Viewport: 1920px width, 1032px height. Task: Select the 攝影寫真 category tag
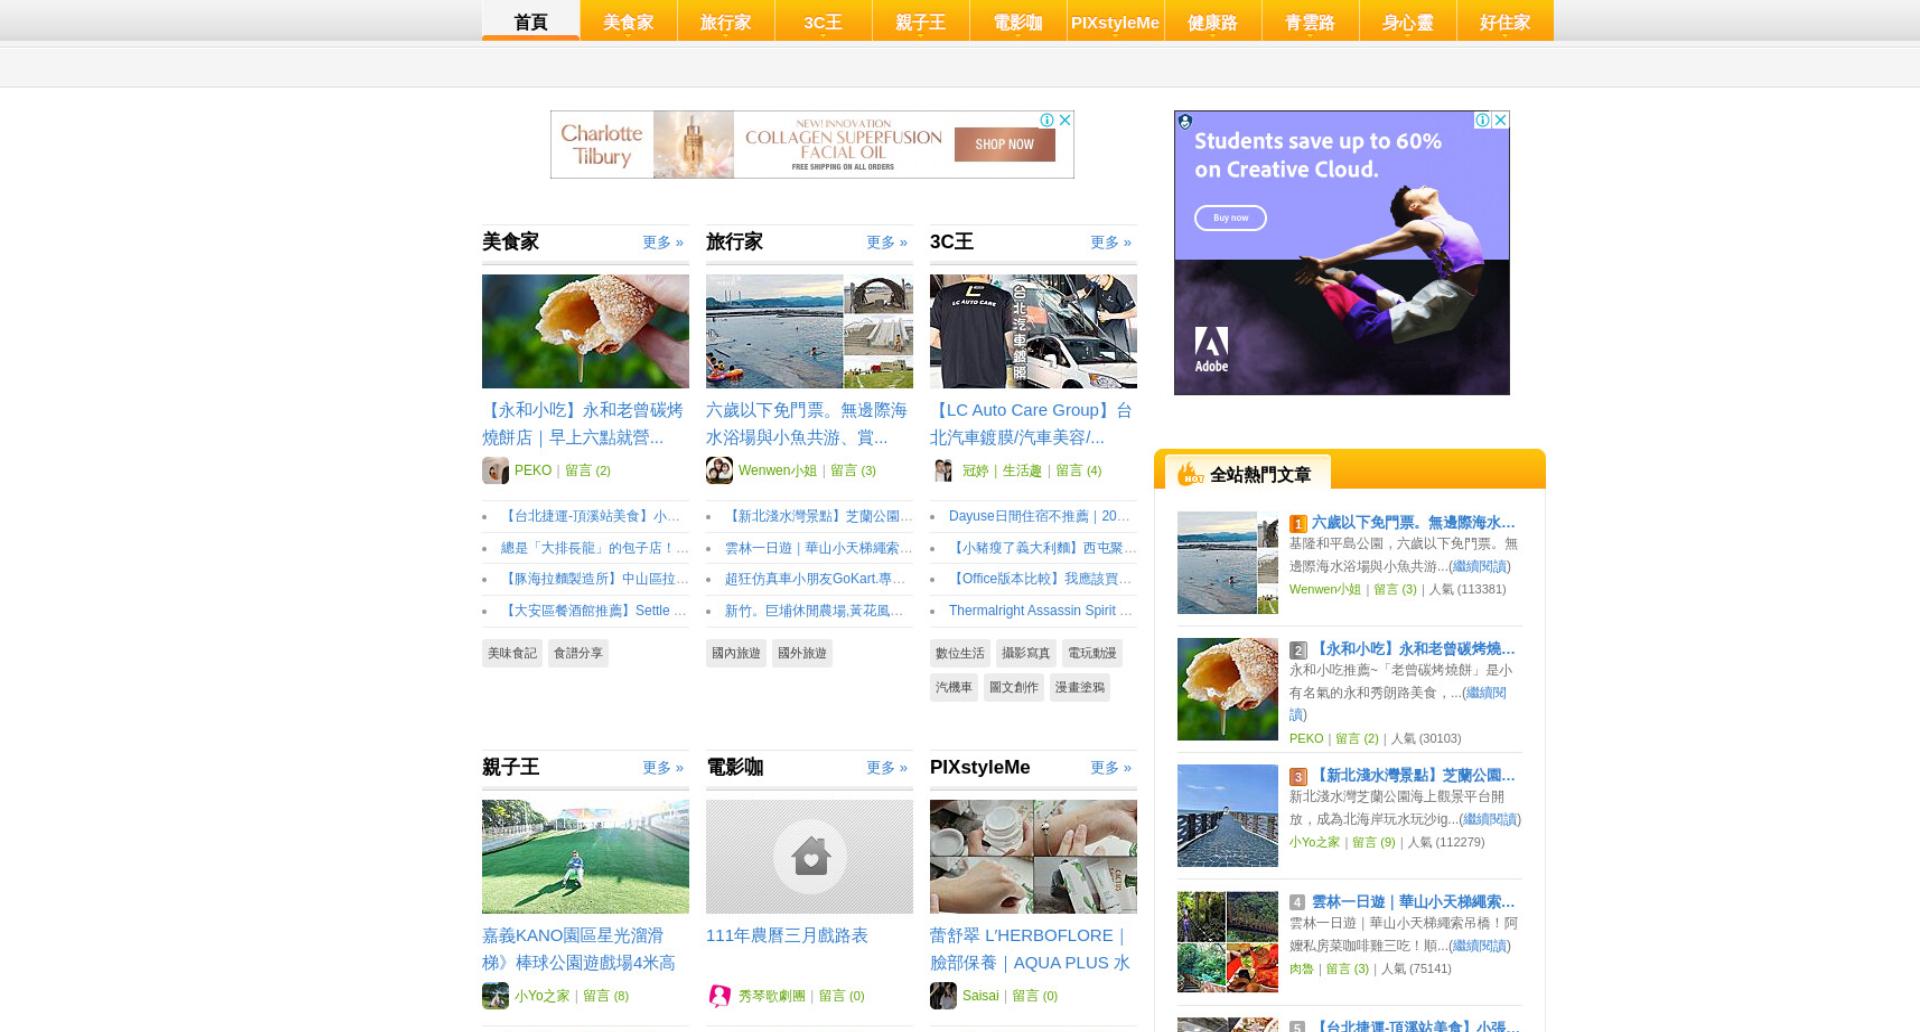coord(1026,653)
